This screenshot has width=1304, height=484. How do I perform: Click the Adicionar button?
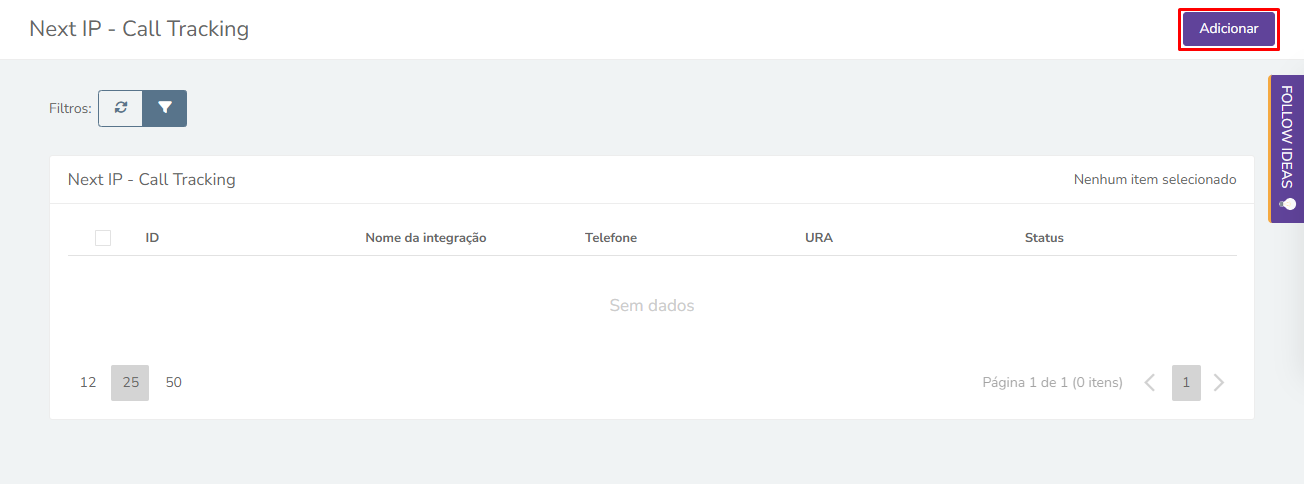(x=1229, y=29)
